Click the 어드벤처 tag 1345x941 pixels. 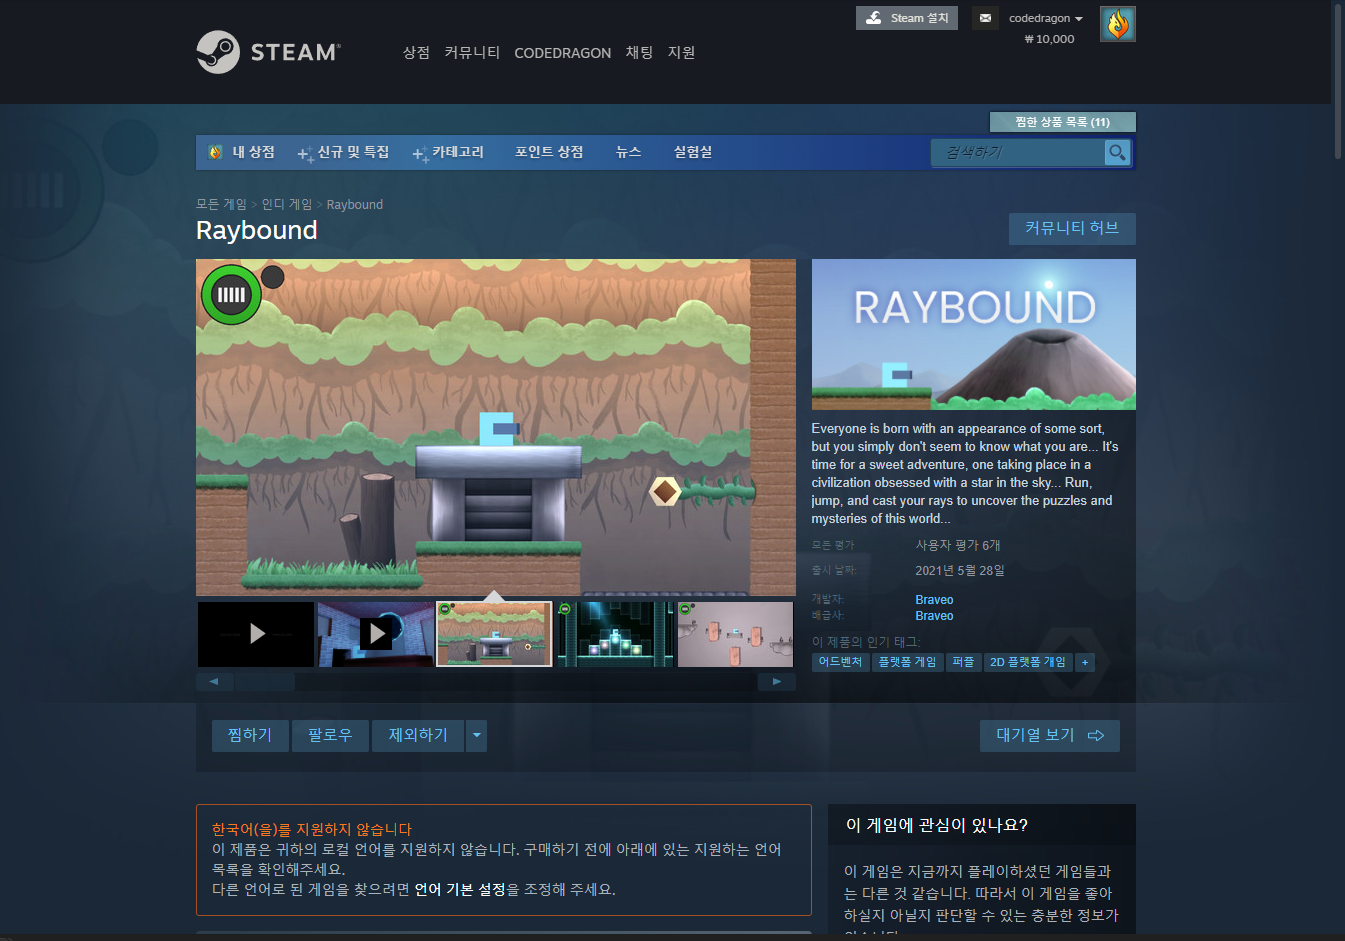840,662
